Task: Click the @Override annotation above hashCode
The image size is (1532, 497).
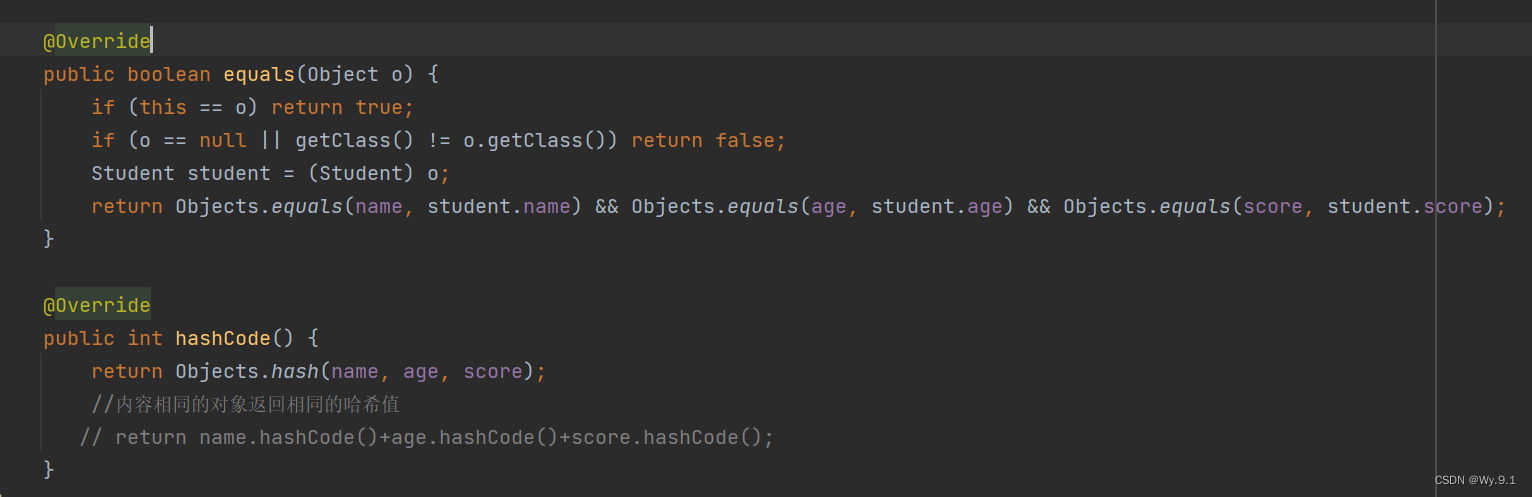Action: 97,306
